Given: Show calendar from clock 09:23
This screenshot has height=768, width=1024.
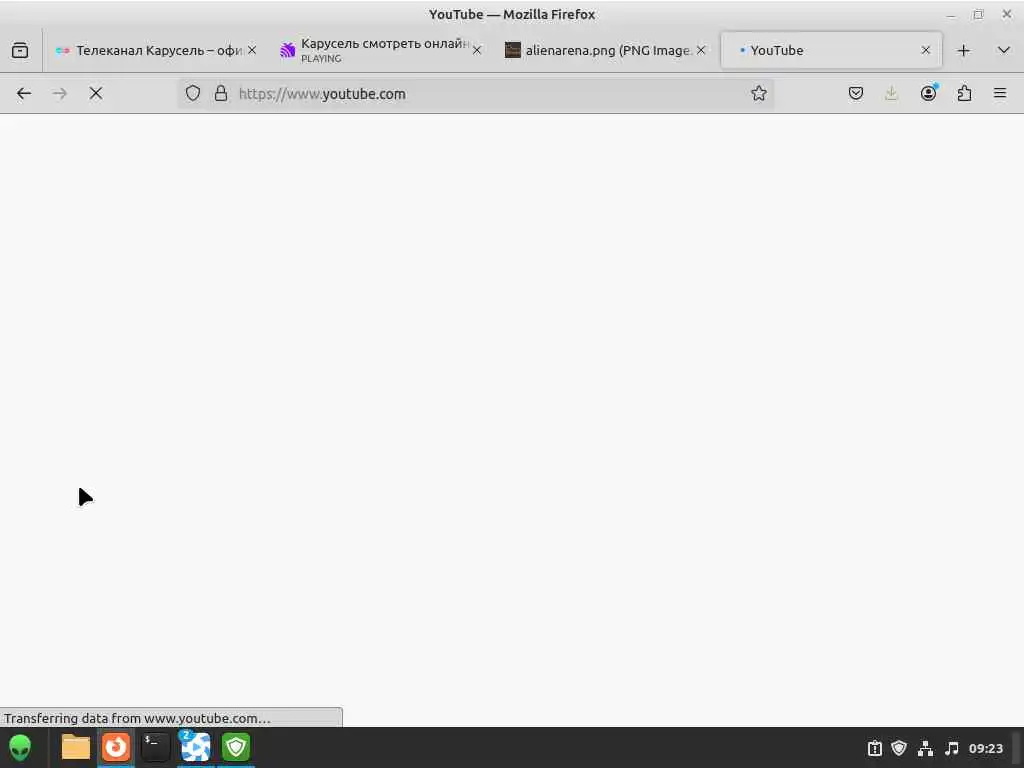Looking at the screenshot, I should 985,748.
